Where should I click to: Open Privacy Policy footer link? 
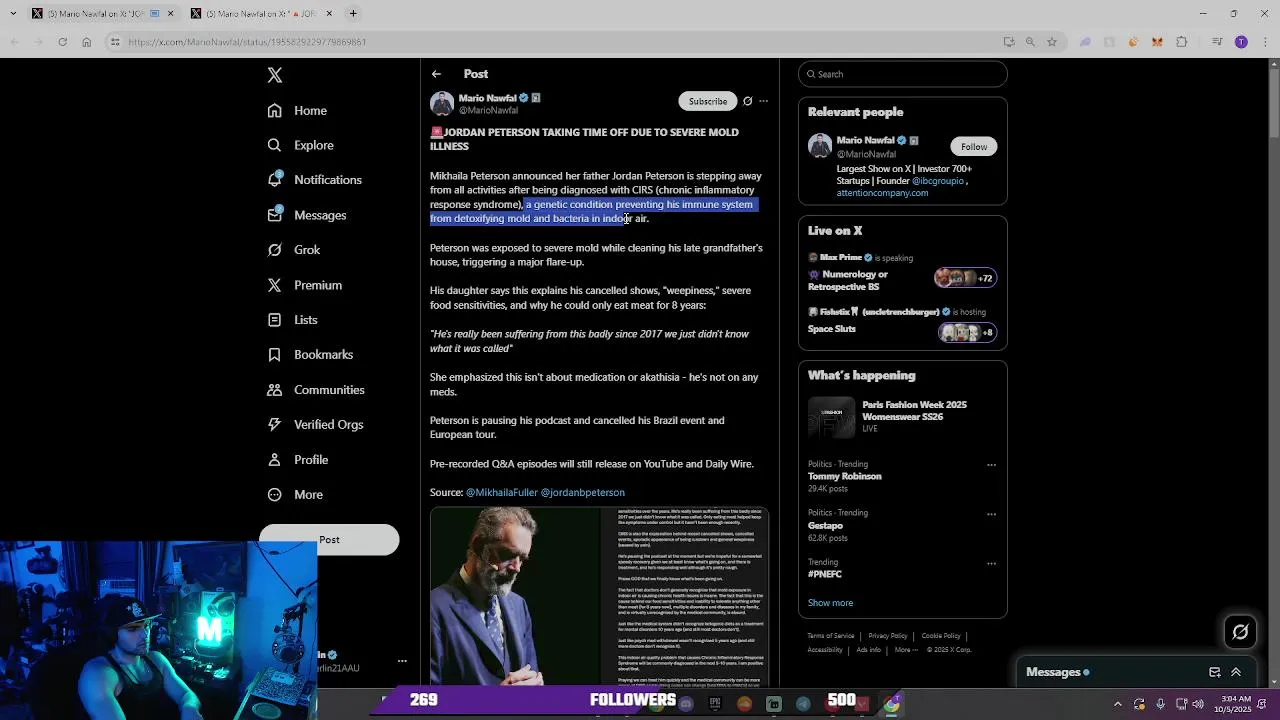coord(887,636)
